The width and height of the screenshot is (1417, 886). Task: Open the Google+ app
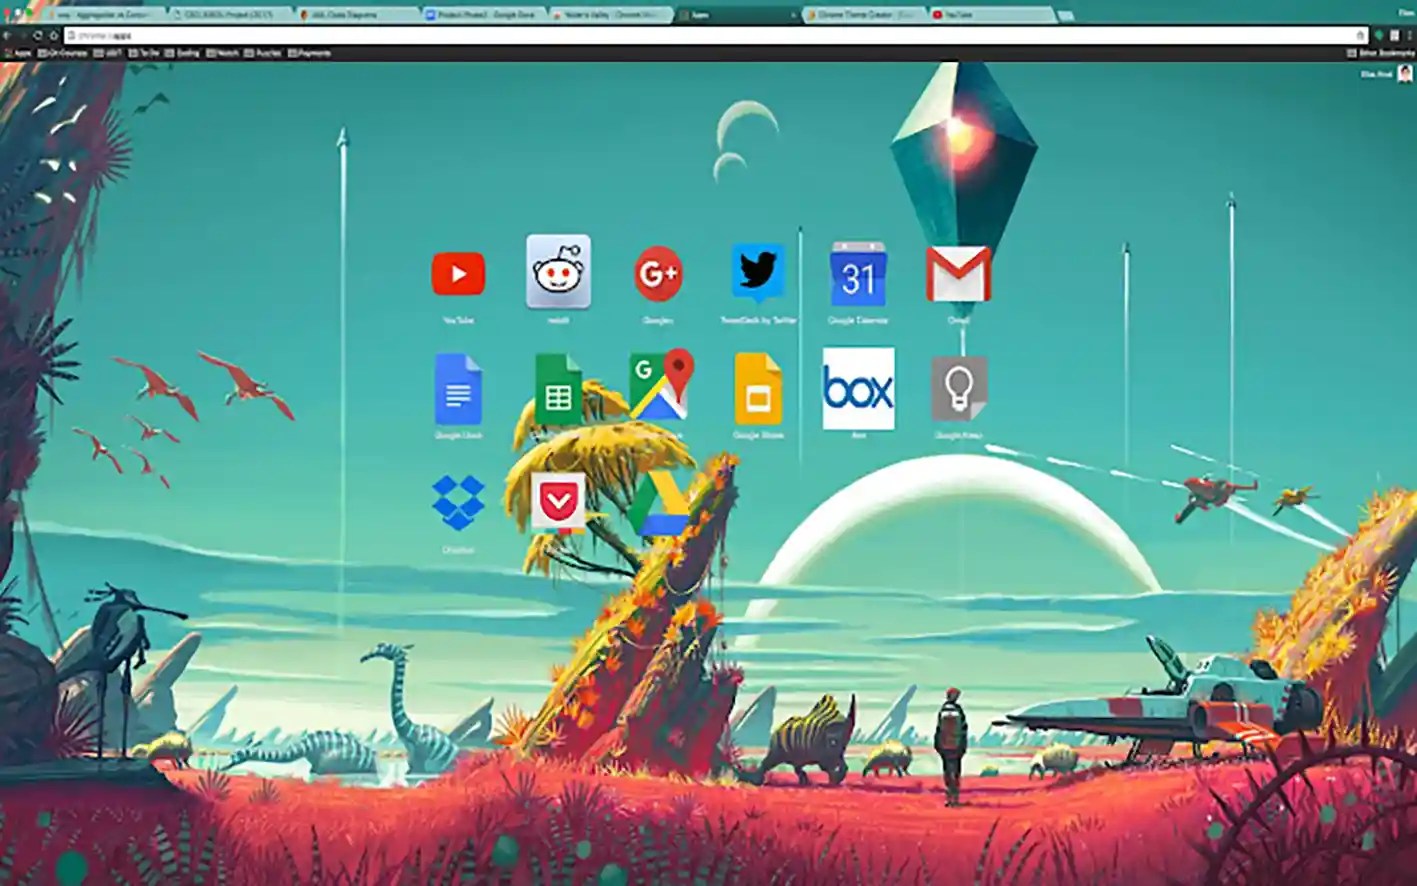coord(659,274)
